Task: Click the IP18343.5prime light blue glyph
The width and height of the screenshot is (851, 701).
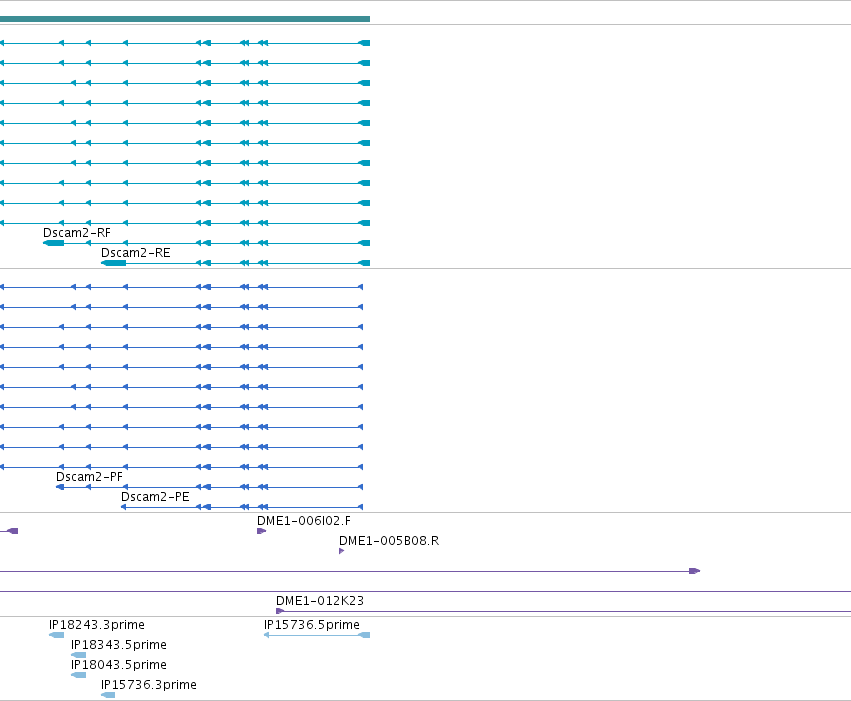Action: (x=79, y=655)
